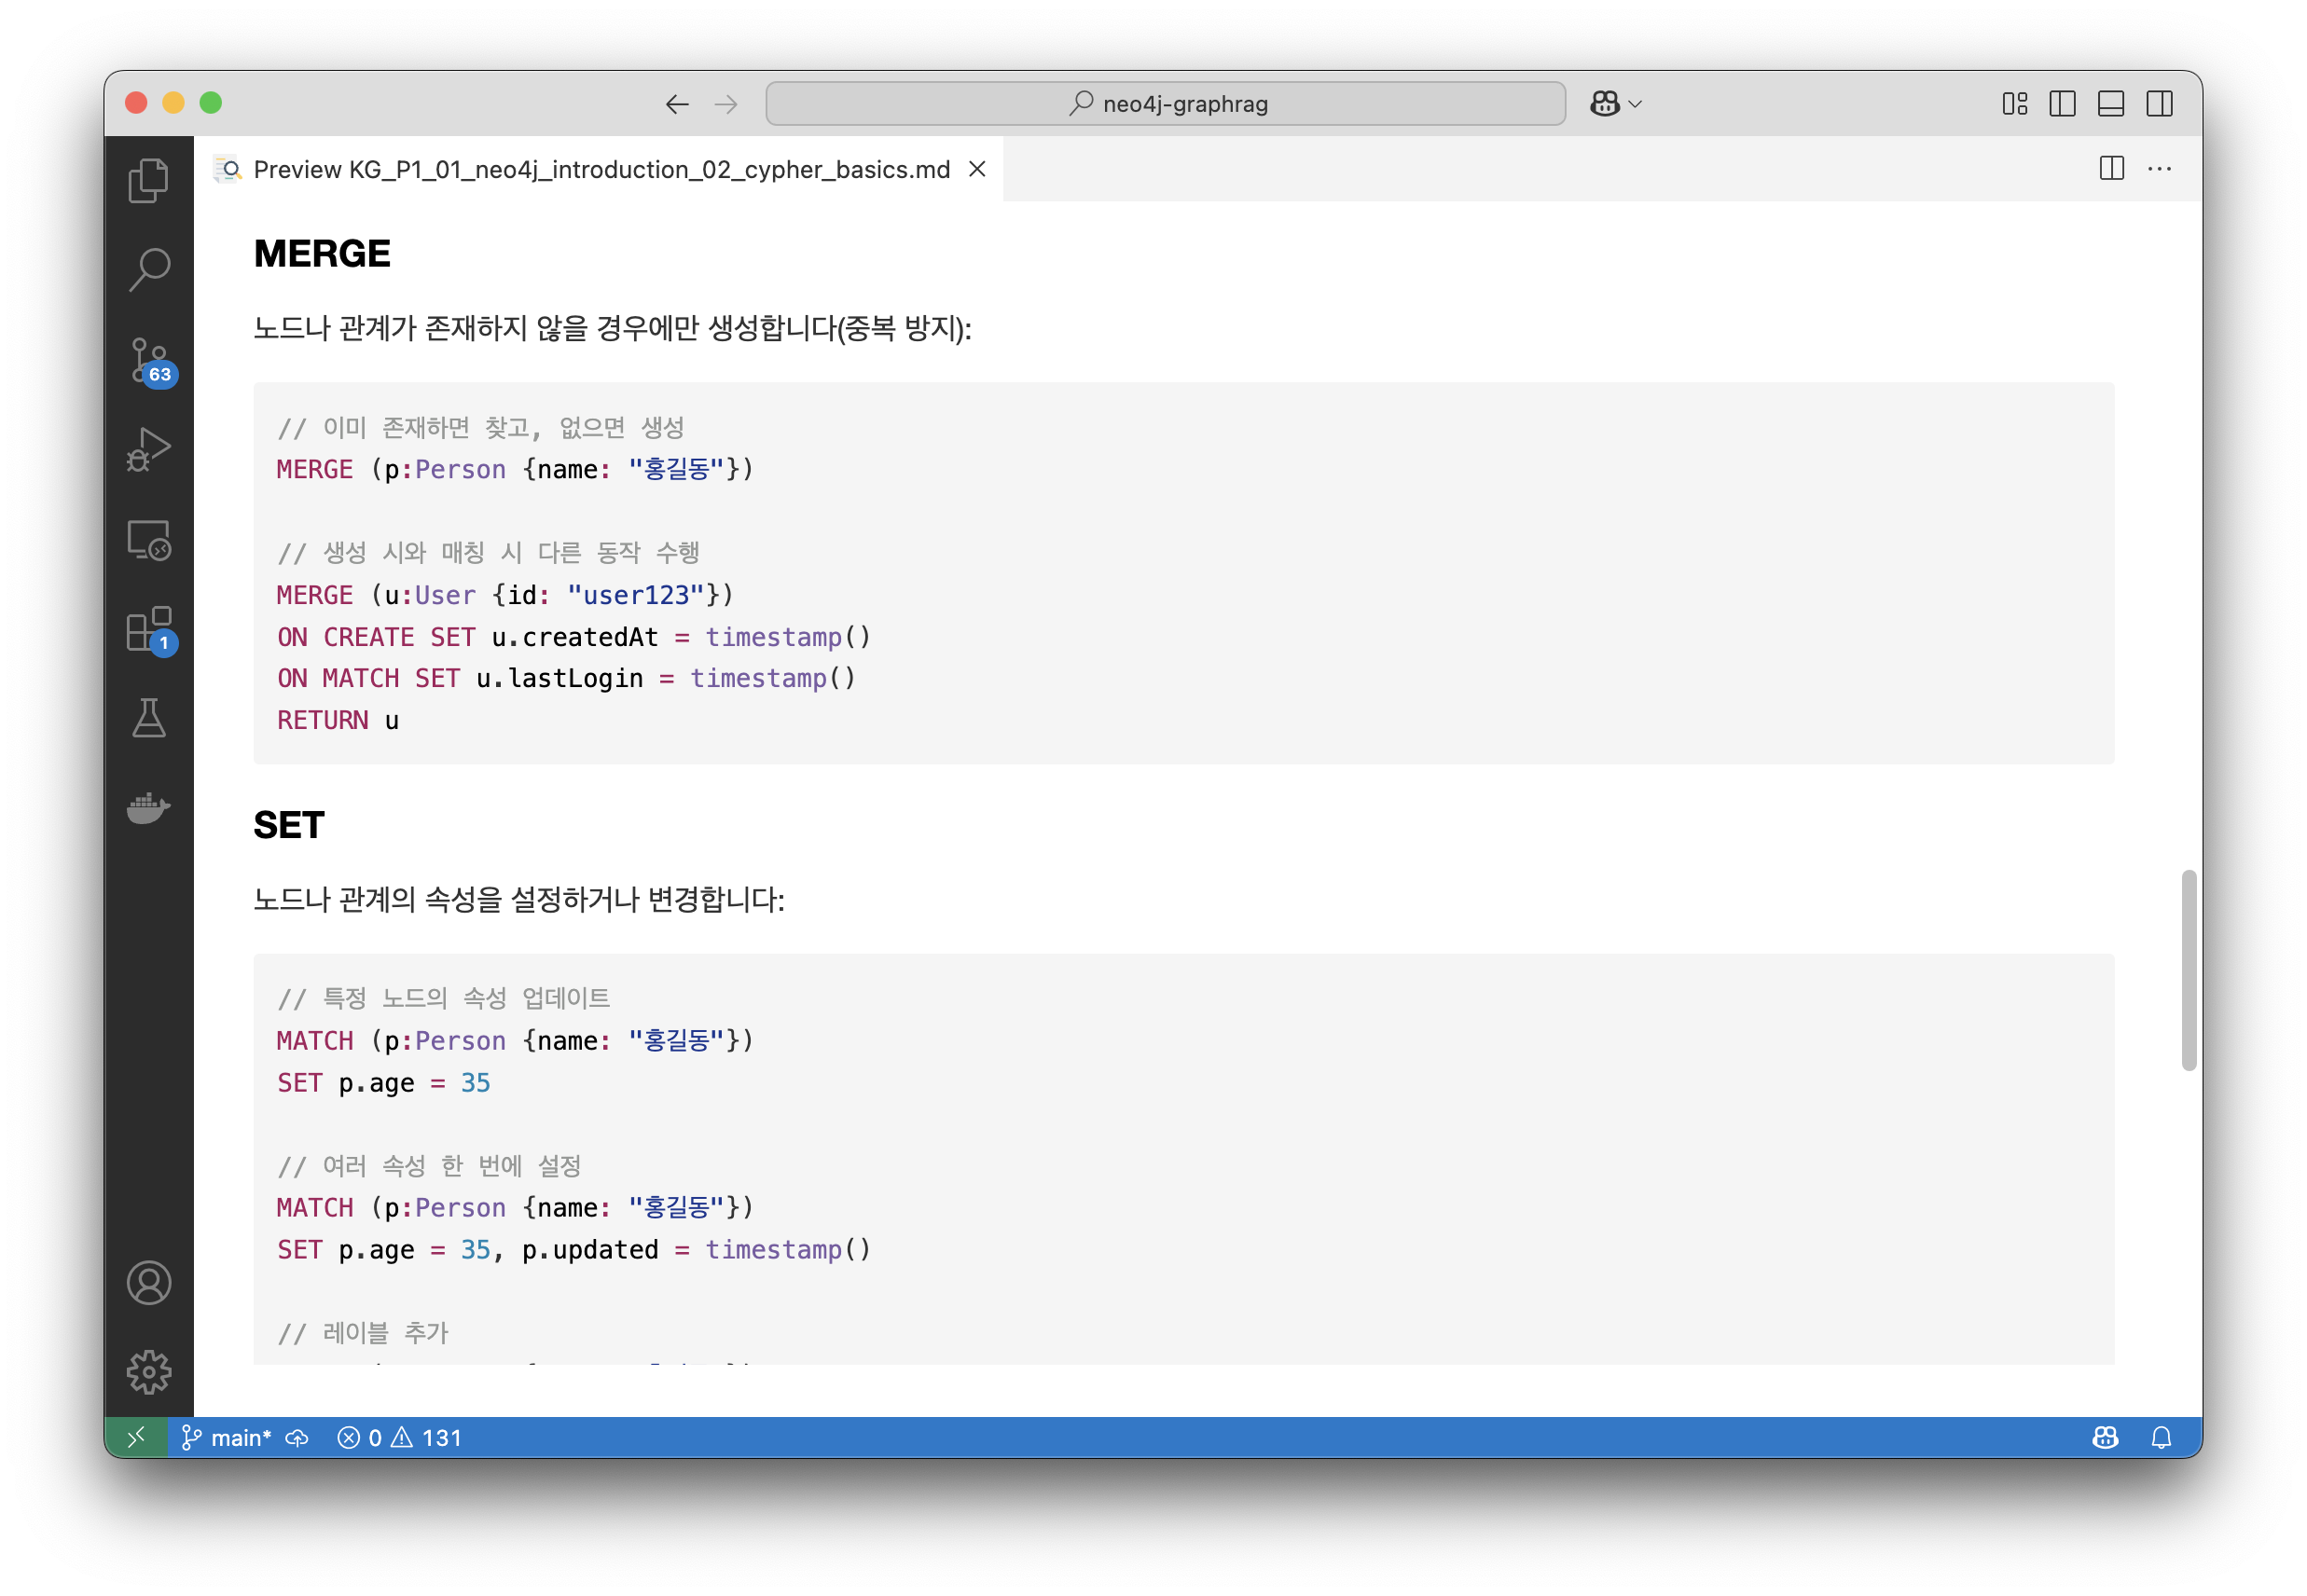
Task: Open the Extensions view icon
Action: click(x=149, y=630)
